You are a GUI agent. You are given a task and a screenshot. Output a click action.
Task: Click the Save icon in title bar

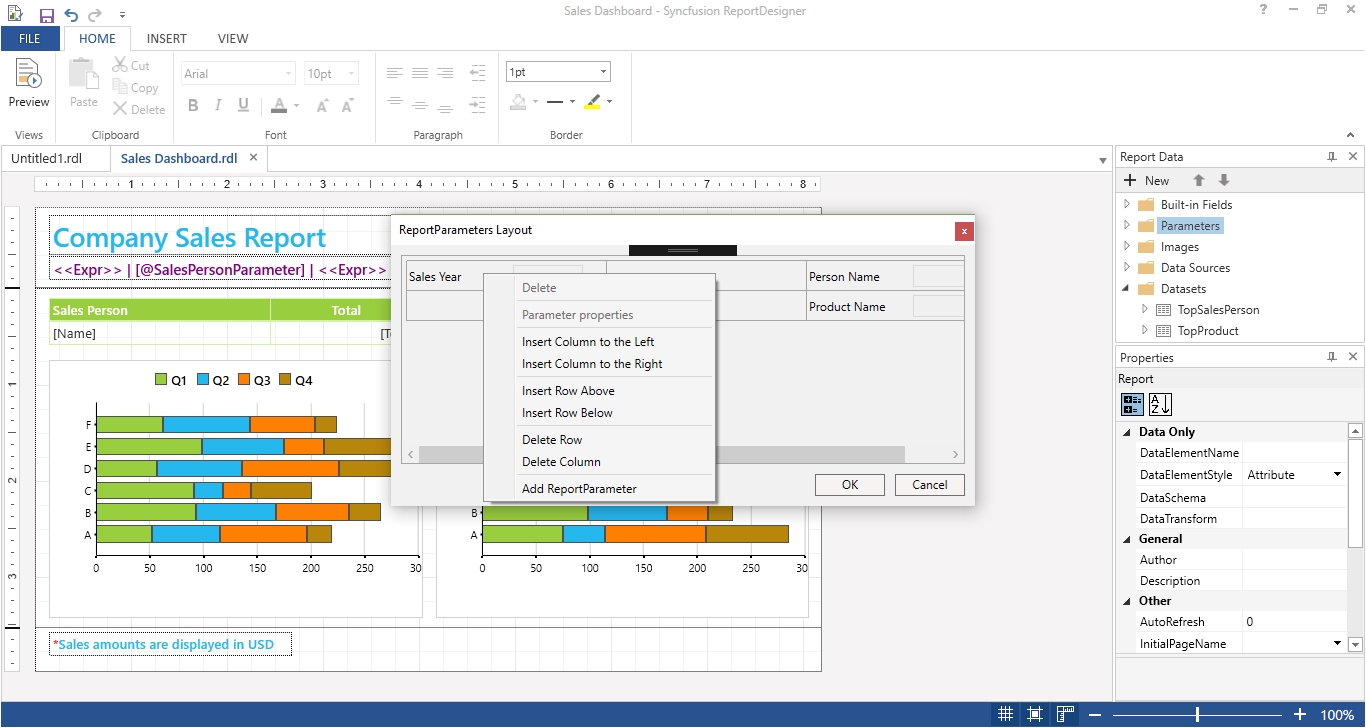point(47,15)
